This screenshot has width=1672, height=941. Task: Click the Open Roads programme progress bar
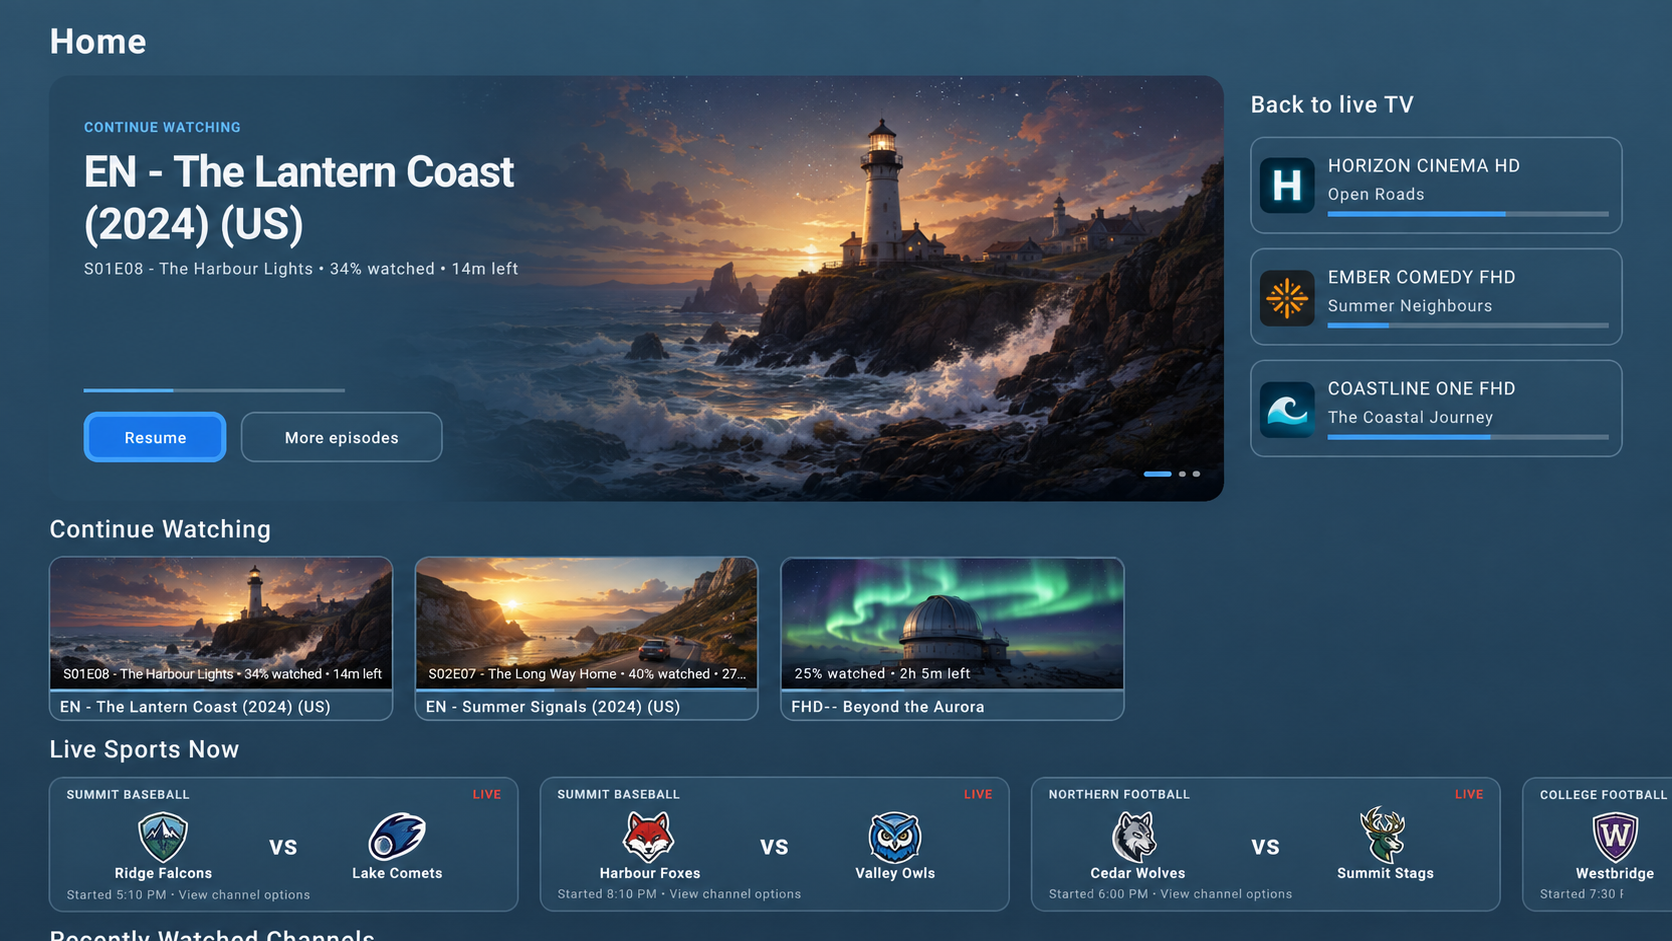pos(1468,214)
